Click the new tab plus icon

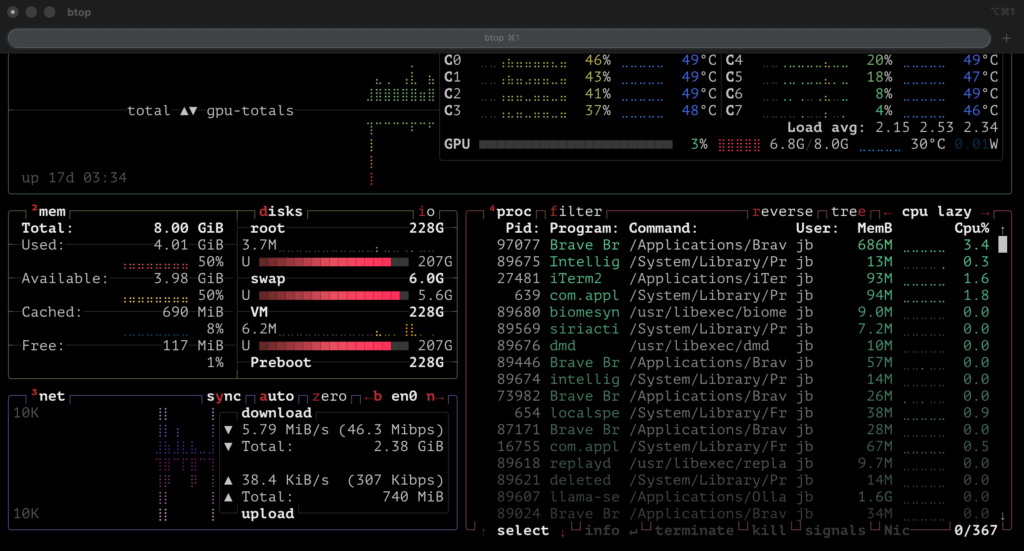click(1006, 38)
